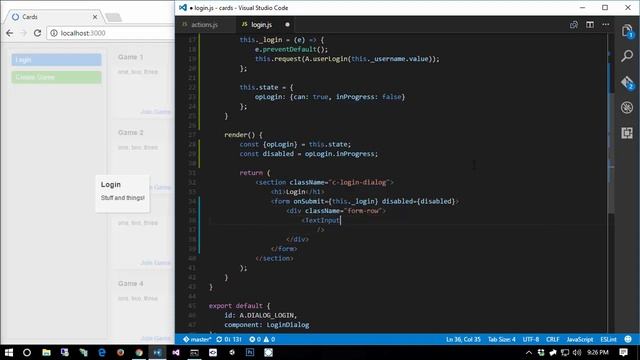640x360 pixels.
Task: Open the Source Control view
Action: (x=627, y=82)
